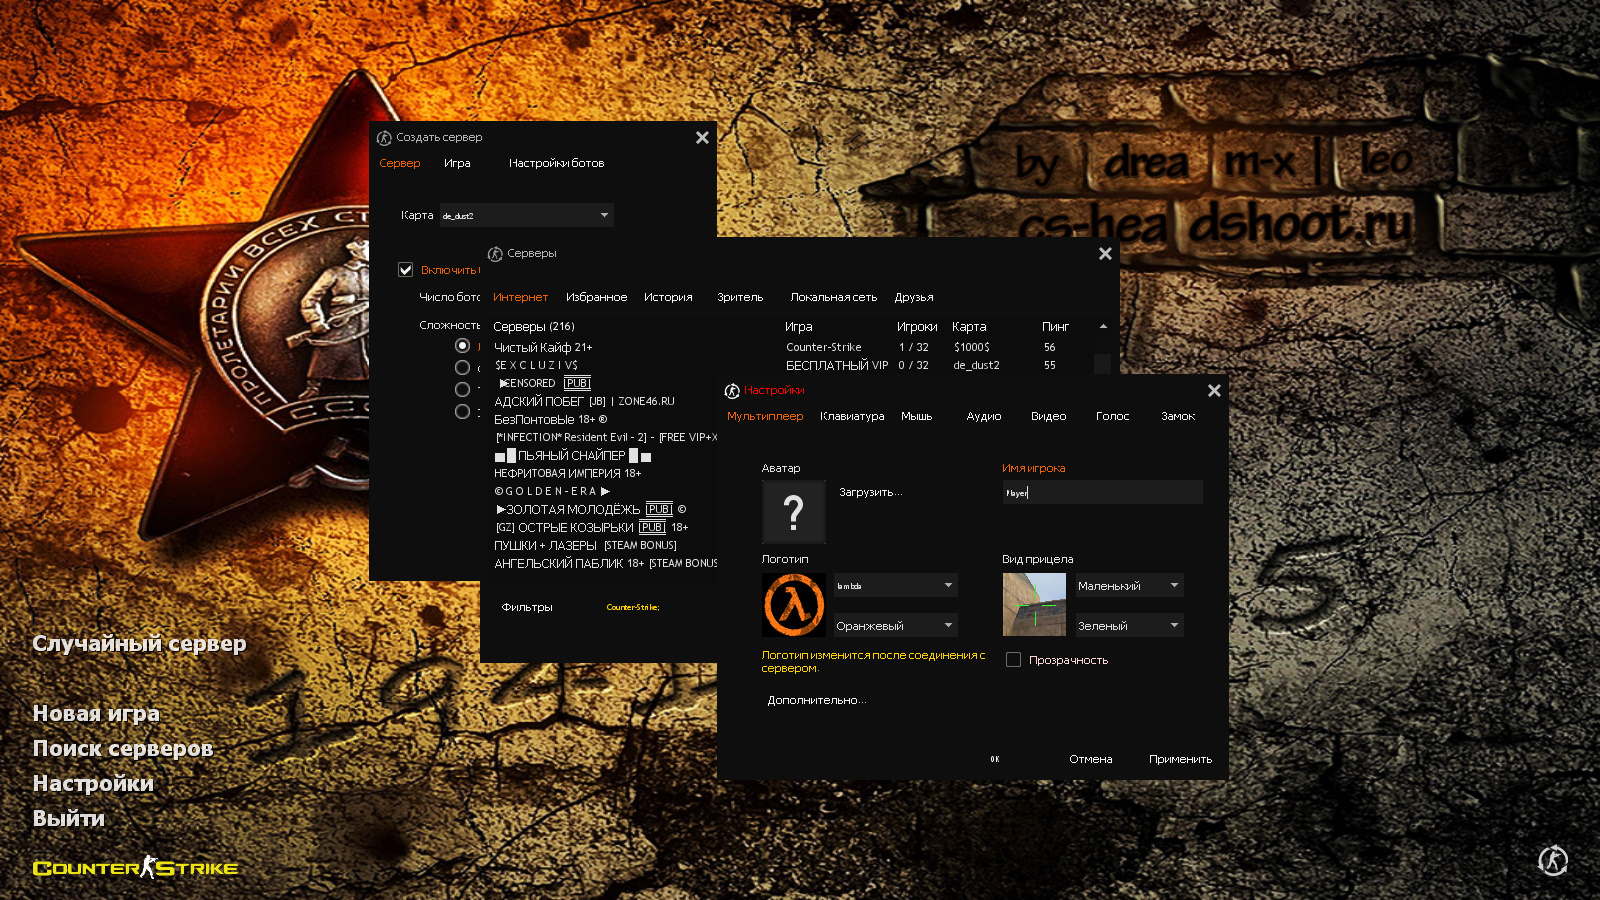Toggle the Прозрачность checkbox
Screen dimensions: 1600x900
pyautogui.click(x=1013, y=660)
